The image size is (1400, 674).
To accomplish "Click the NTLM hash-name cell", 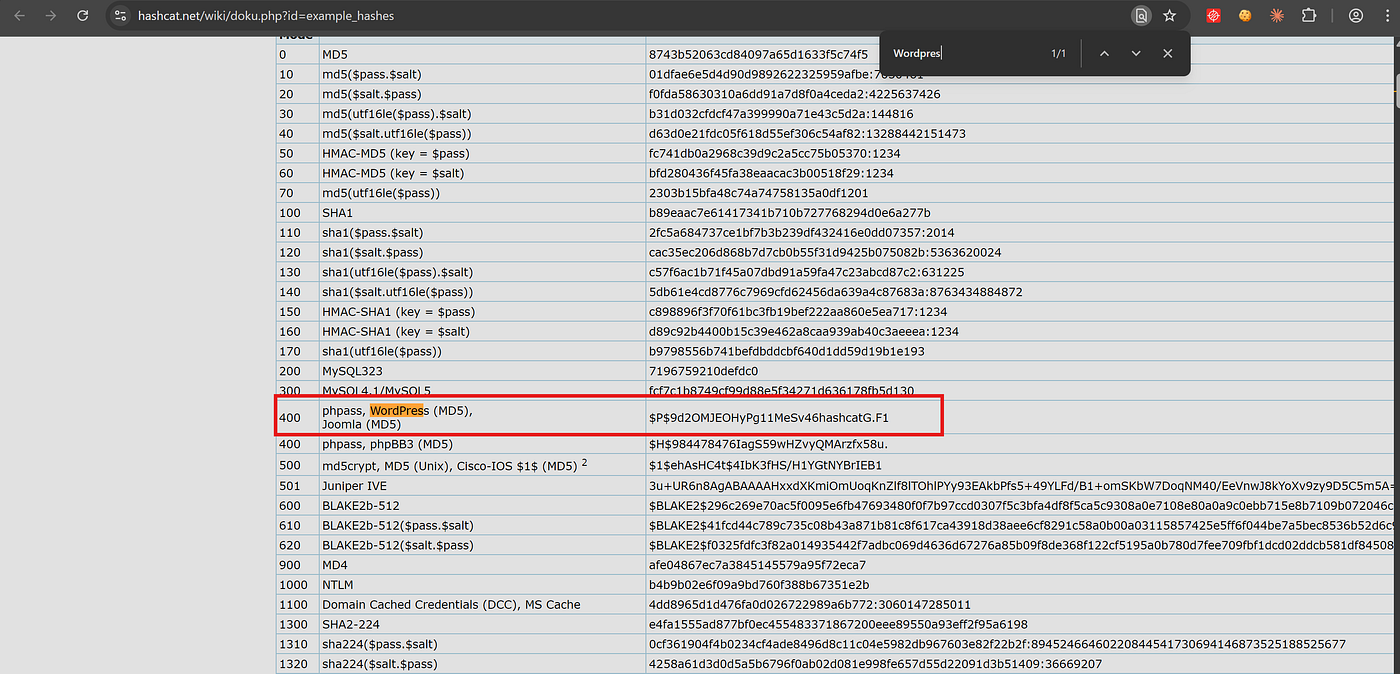I will point(482,585).
